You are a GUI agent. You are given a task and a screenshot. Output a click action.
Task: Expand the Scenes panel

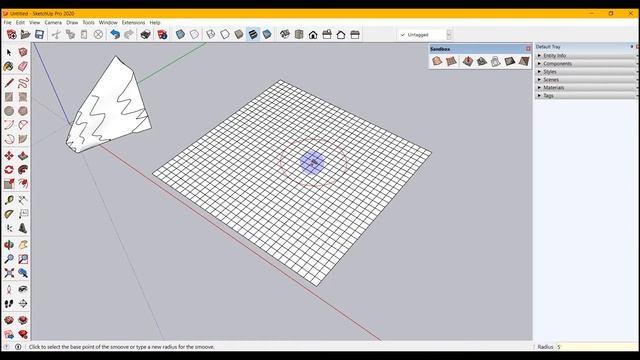tap(586, 79)
